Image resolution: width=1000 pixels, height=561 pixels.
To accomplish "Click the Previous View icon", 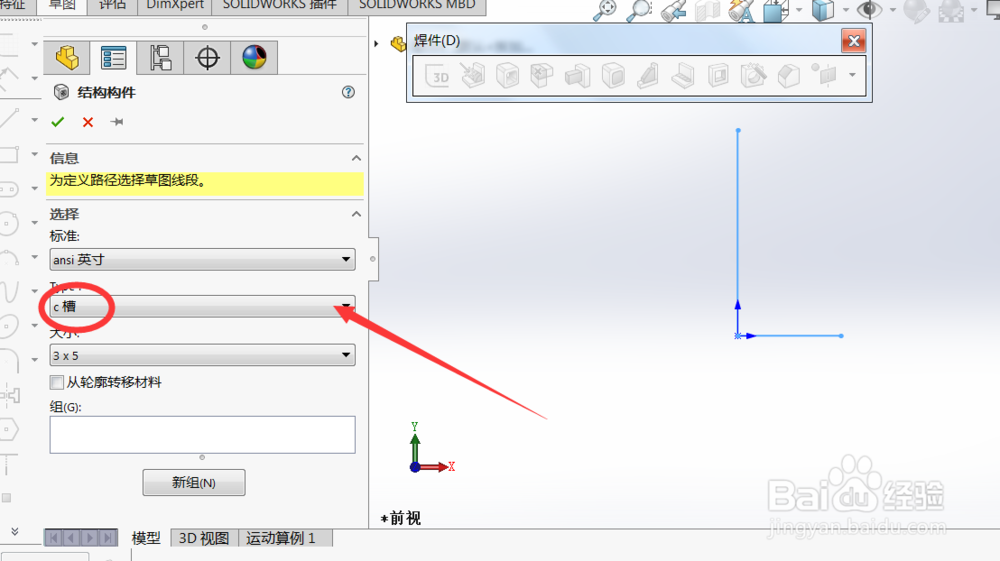I will 673,10.
